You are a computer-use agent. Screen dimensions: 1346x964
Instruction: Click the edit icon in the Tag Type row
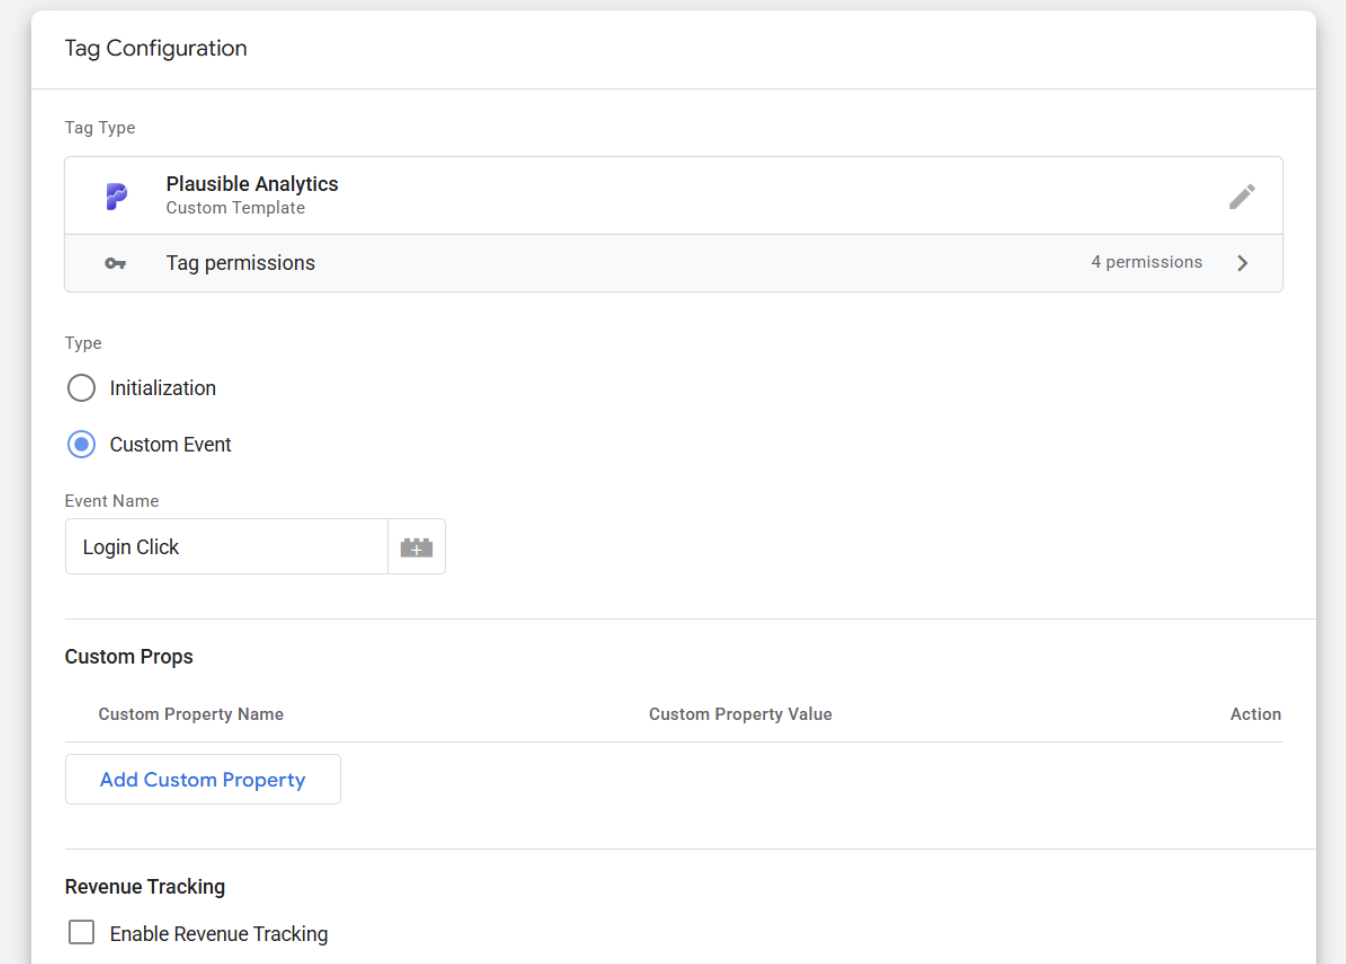[1241, 196]
